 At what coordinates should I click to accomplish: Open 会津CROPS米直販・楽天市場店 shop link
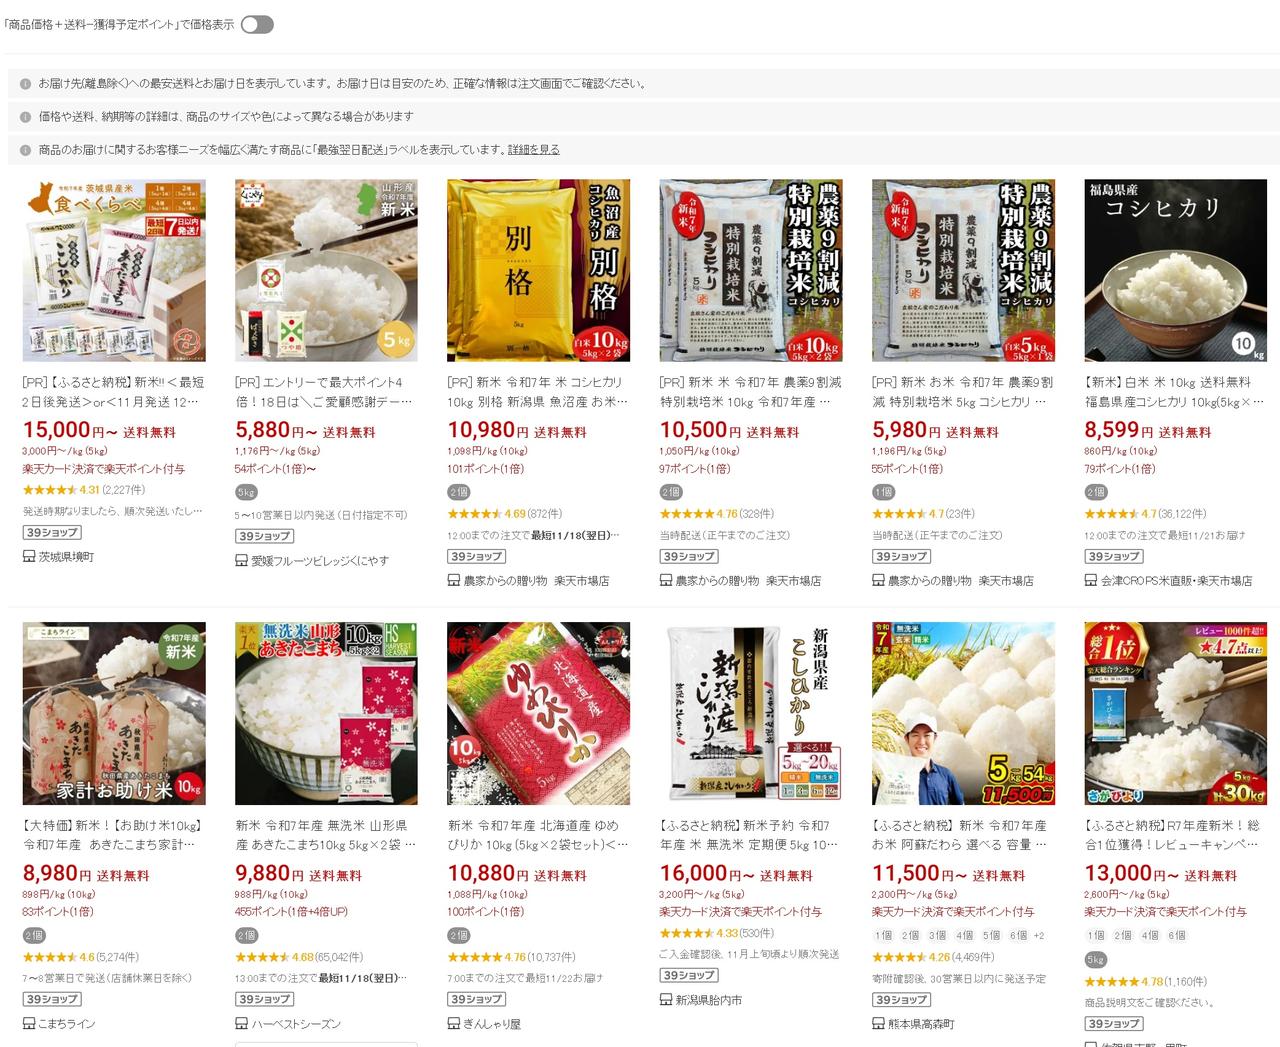pyautogui.click(x=1176, y=580)
